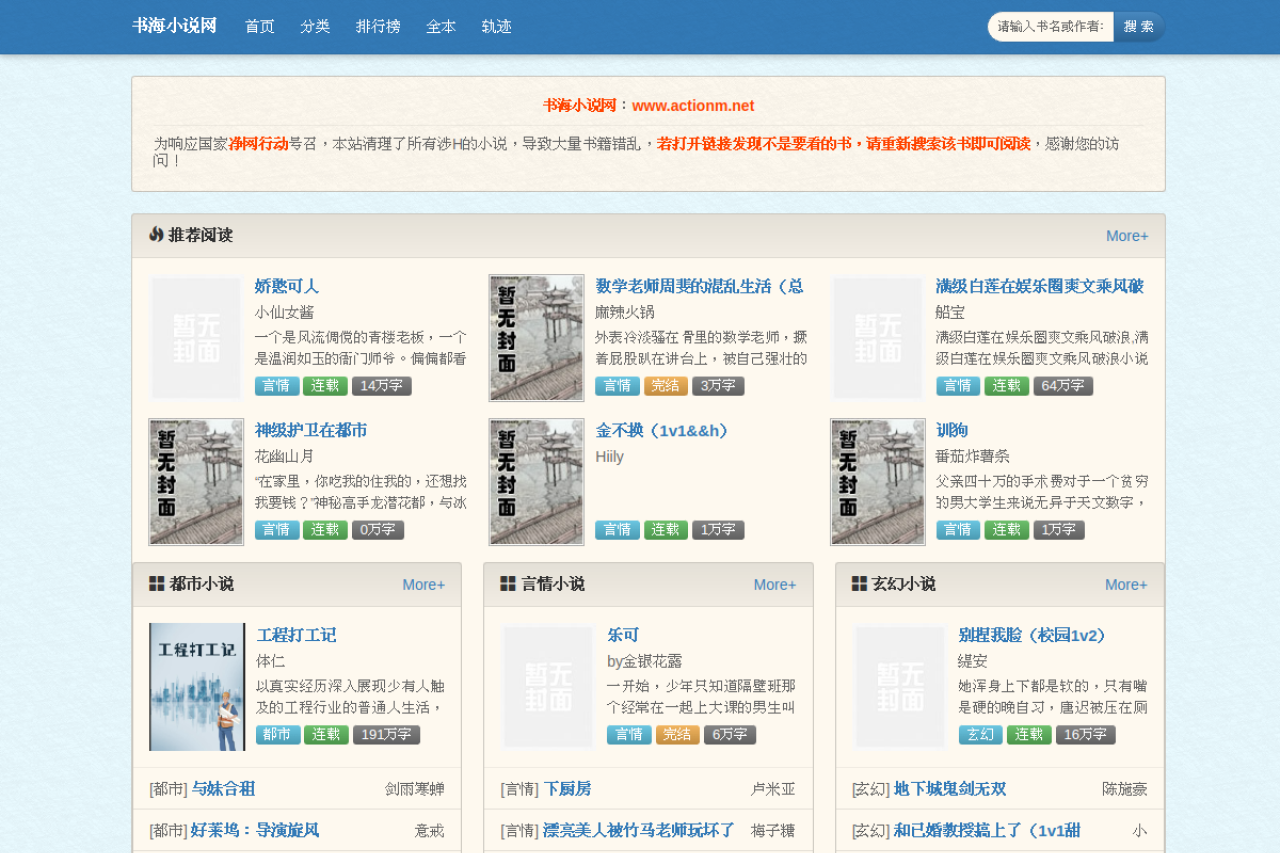
Task: Click the grid icon beside 言情小说
Action: tap(508, 584)
